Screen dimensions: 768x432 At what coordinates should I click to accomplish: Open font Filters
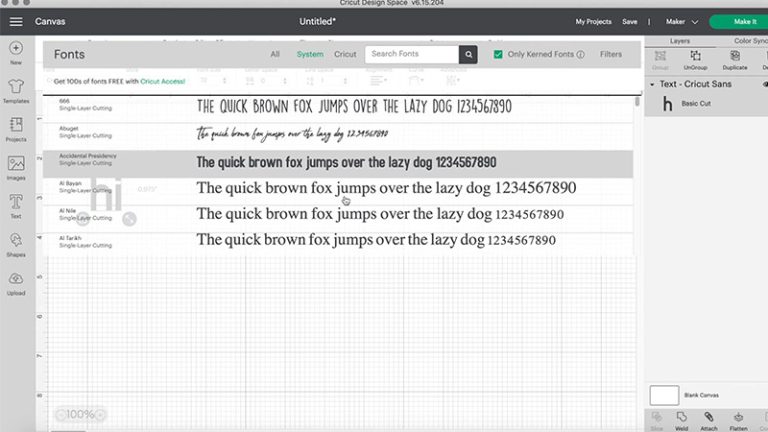click(x=611, y=54)
